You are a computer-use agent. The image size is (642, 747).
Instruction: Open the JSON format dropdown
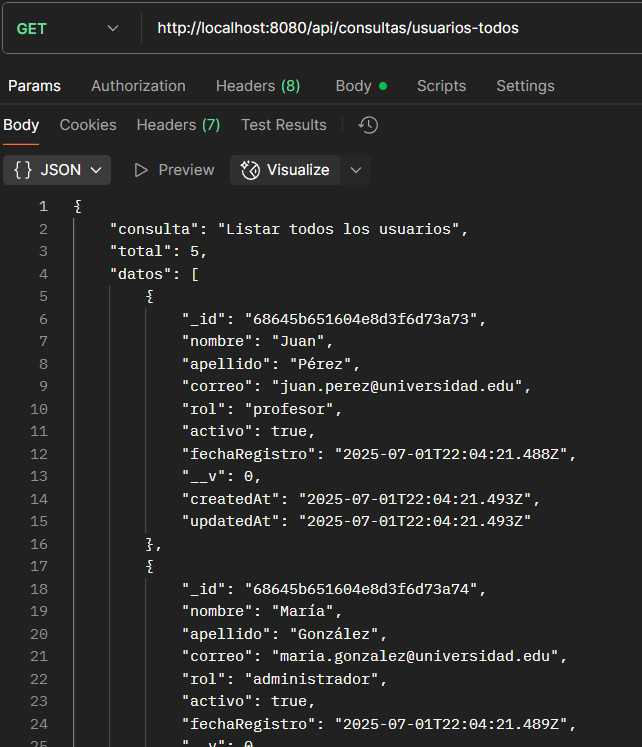pos(57,170)
